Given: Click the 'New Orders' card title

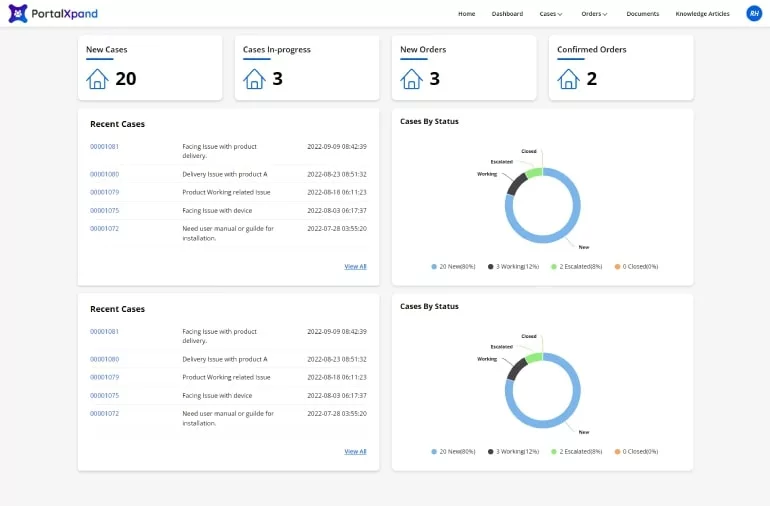Looking at the screenshot, I should (423, 50).
